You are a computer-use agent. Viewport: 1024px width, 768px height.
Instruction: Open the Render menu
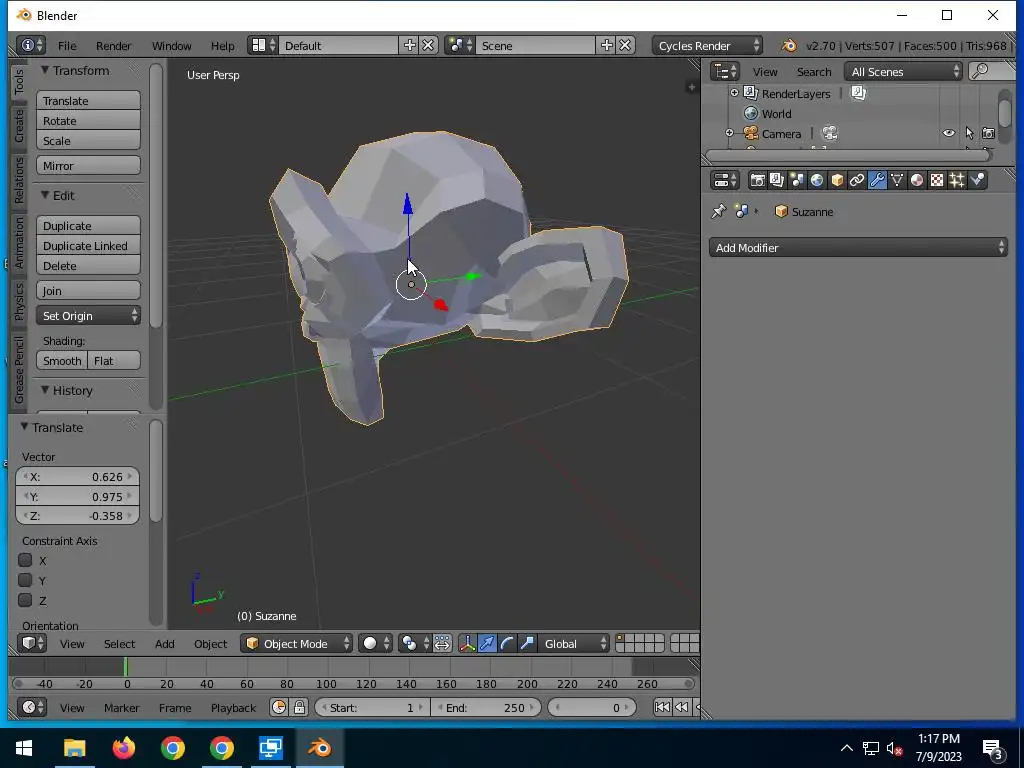(x=114, y=46)
